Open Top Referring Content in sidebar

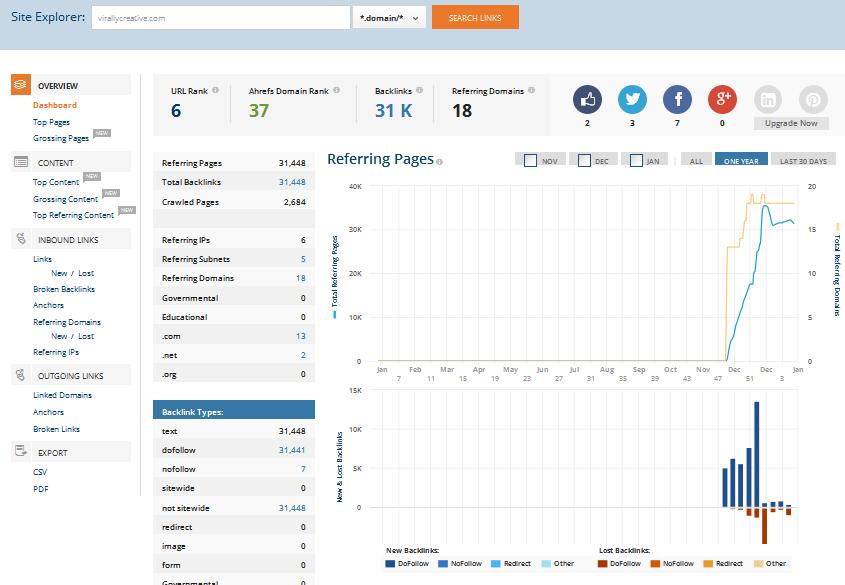[x=73, y=215]
